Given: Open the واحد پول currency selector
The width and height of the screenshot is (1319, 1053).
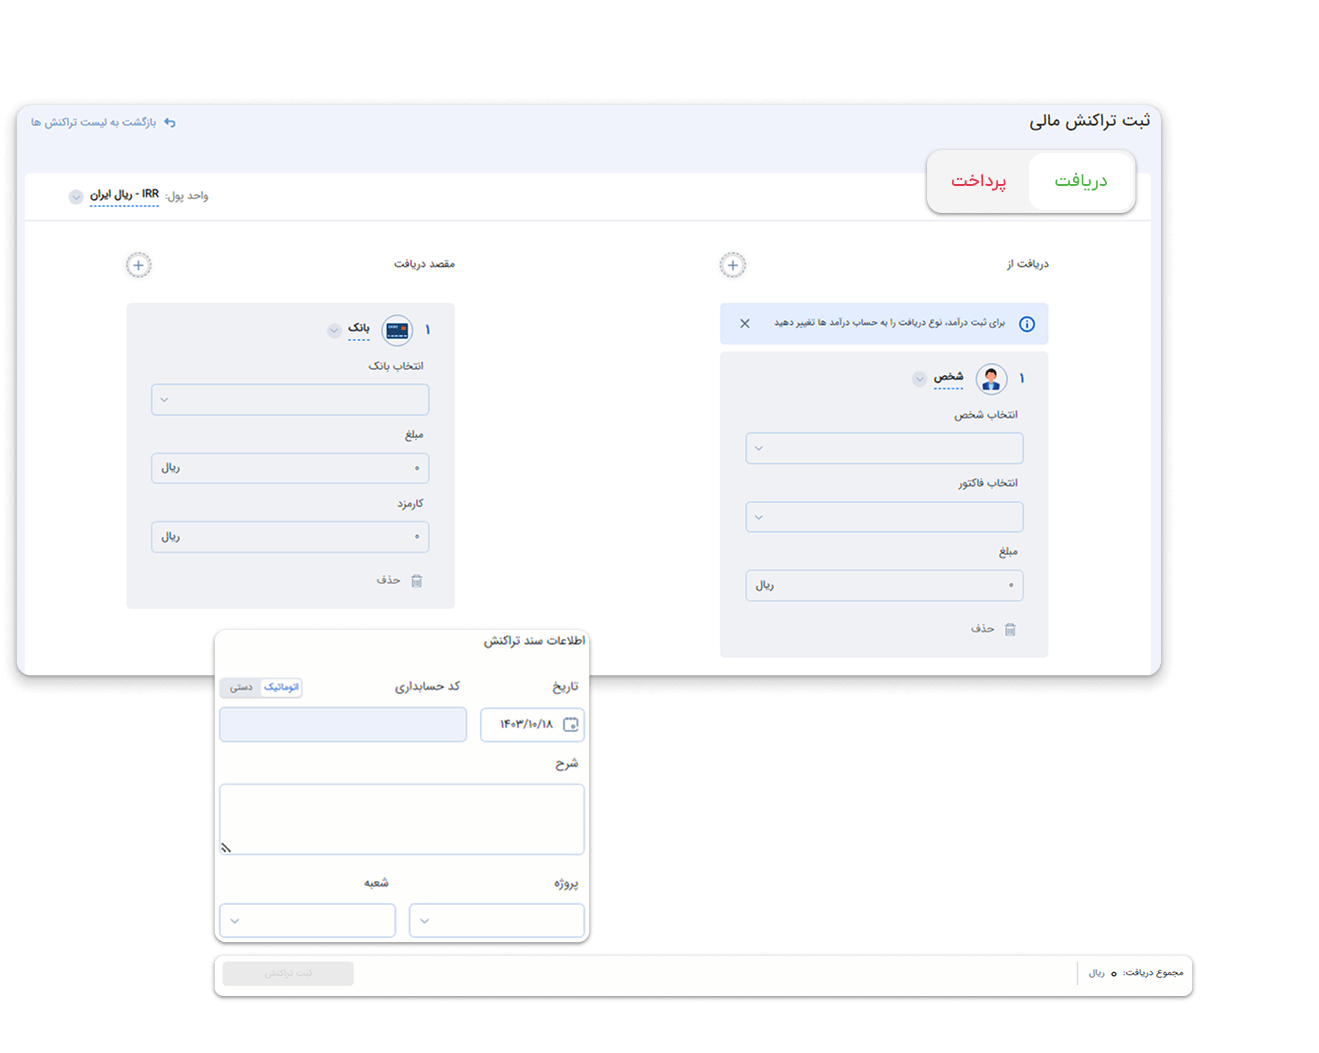Looking at the screenshot, I should coord(76,196).
